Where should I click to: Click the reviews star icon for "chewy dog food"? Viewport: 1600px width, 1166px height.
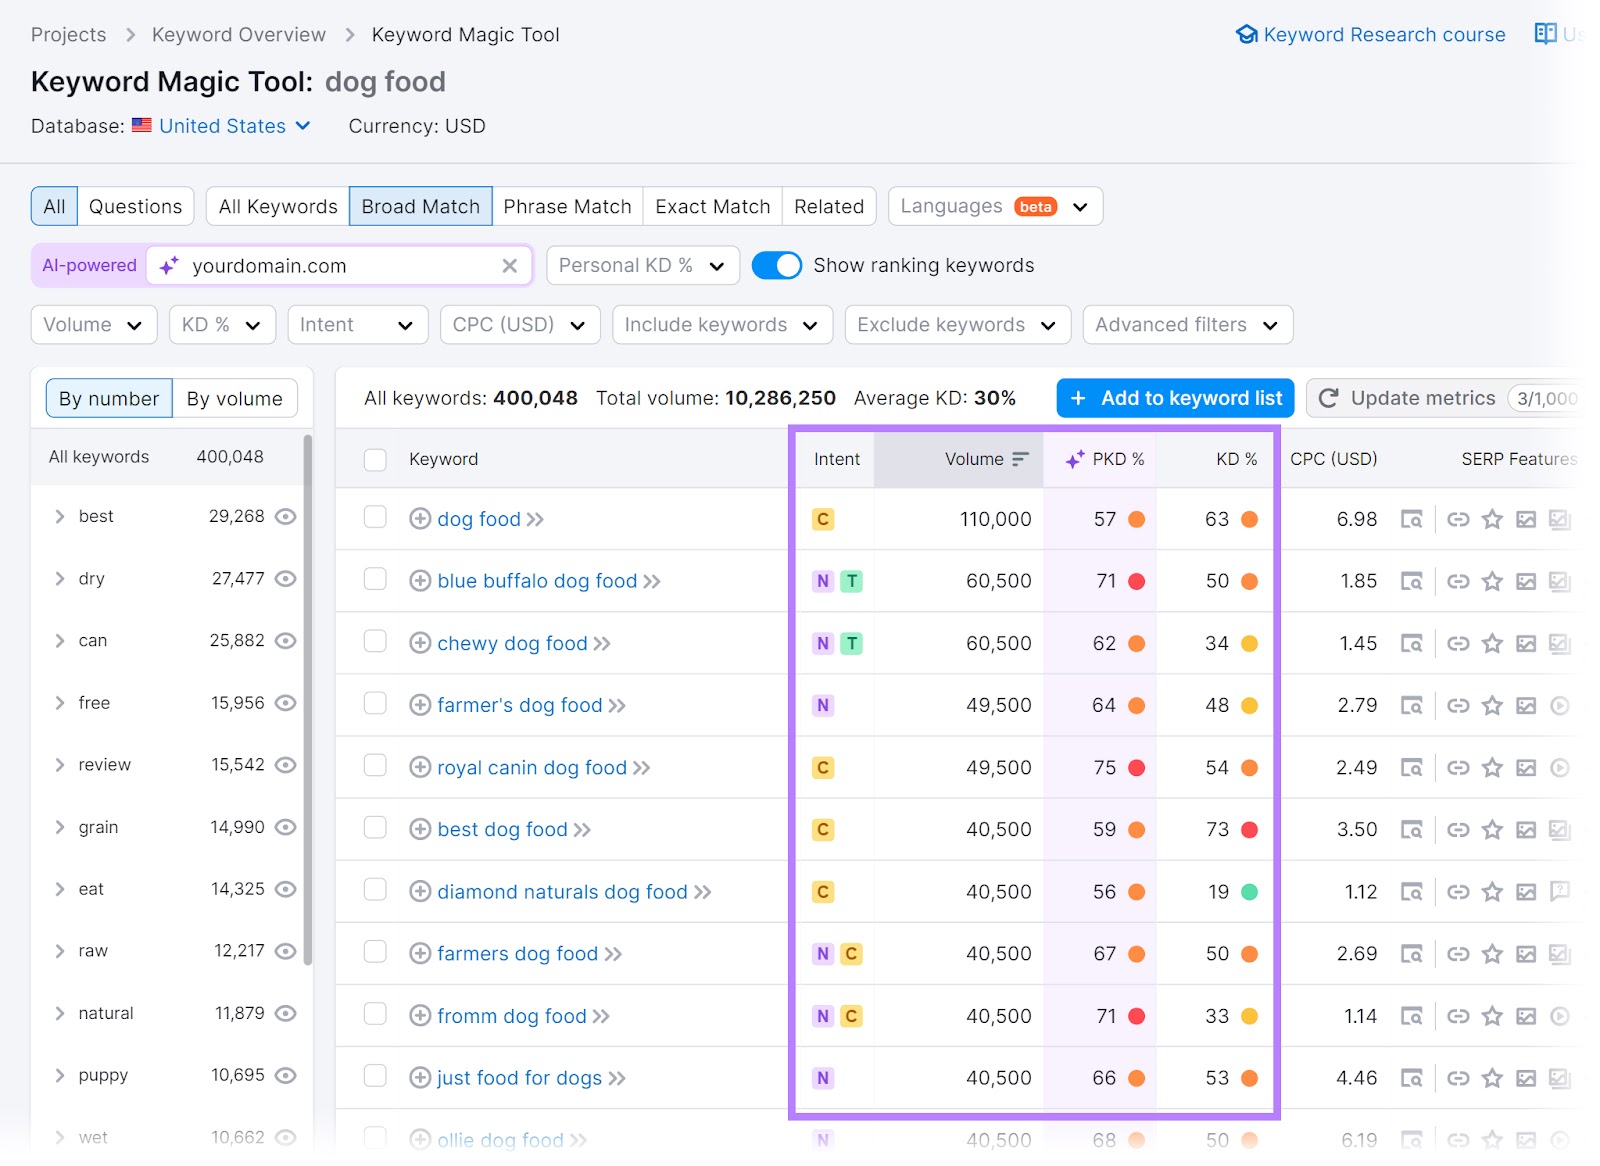click(1492, 643)
